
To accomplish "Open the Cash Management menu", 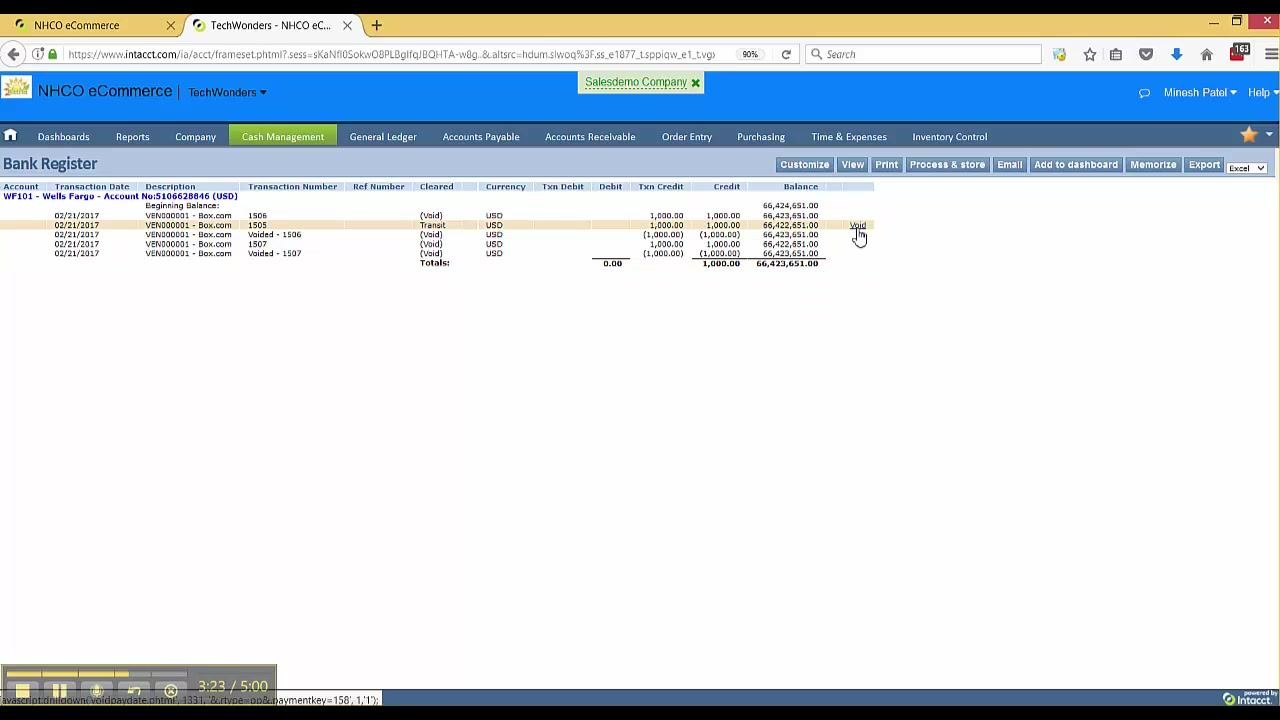I will tap(283, 136).
